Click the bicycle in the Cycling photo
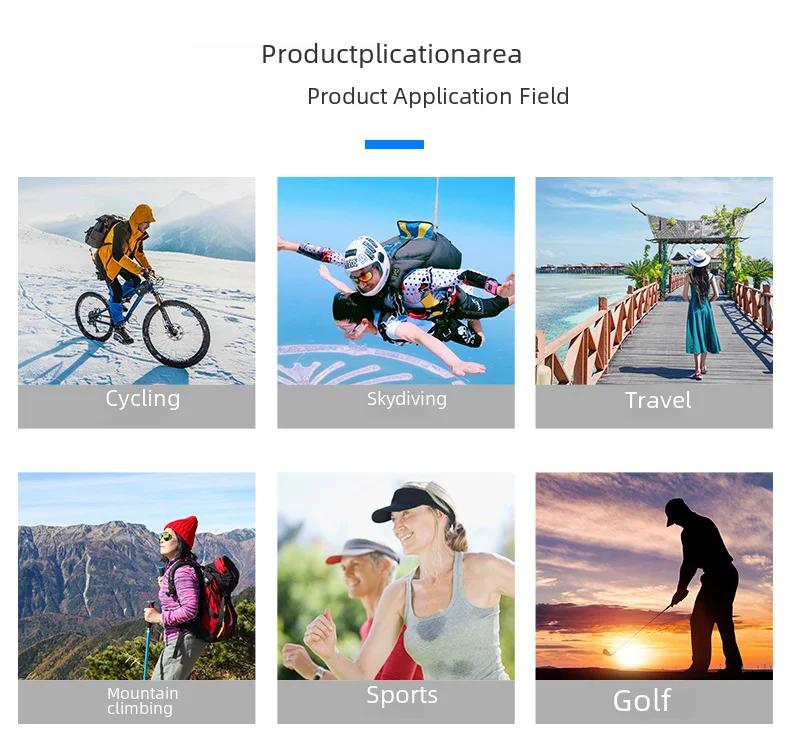 (x=143, y=320)
